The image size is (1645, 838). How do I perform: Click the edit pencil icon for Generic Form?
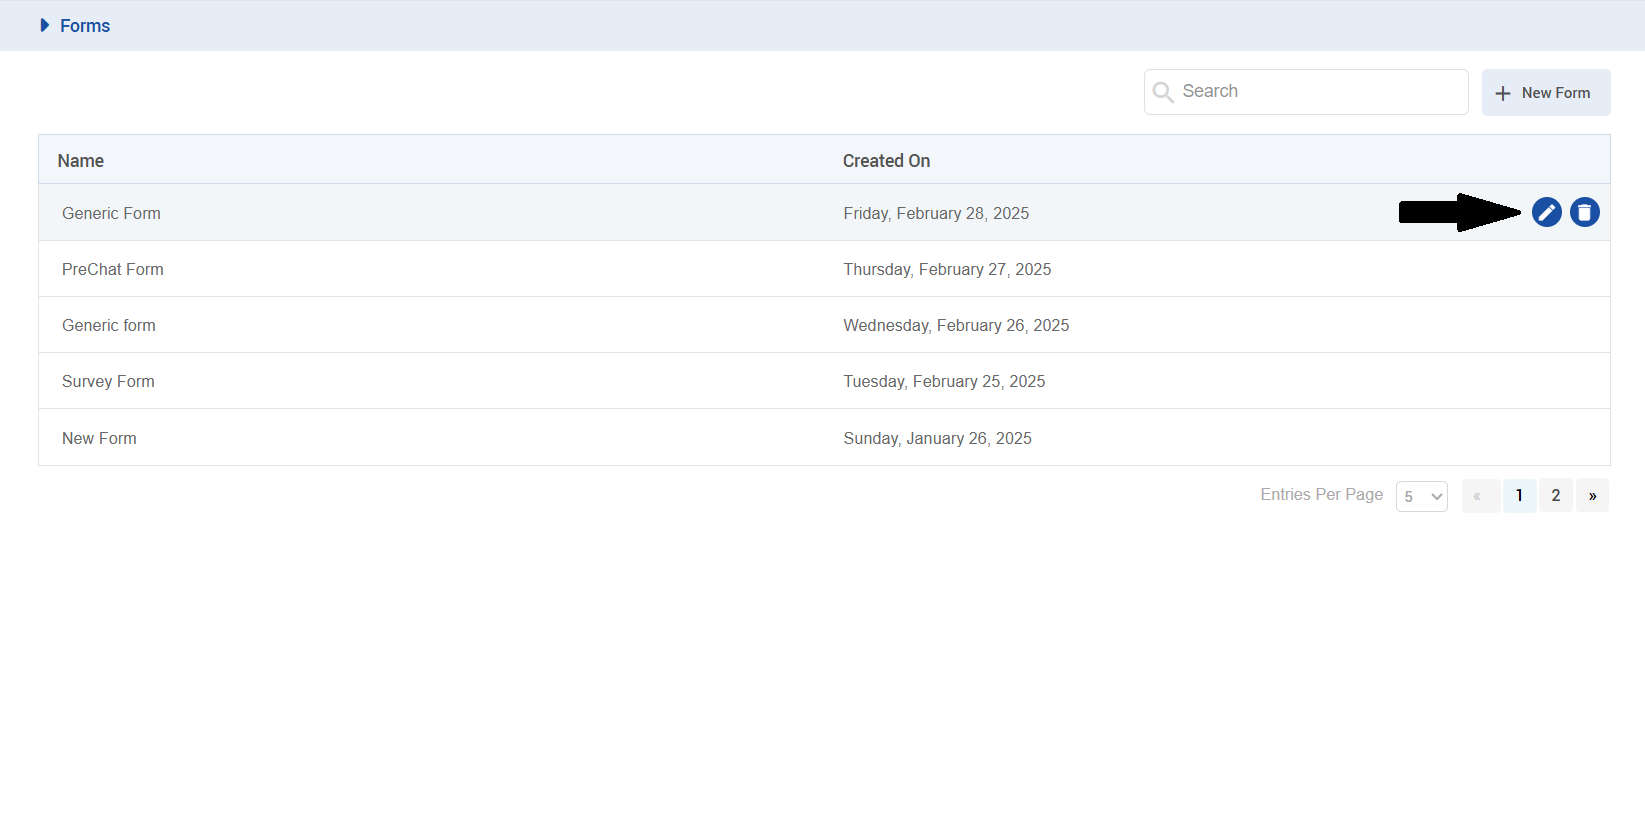pyautogui.click(x=1546, y=212)
